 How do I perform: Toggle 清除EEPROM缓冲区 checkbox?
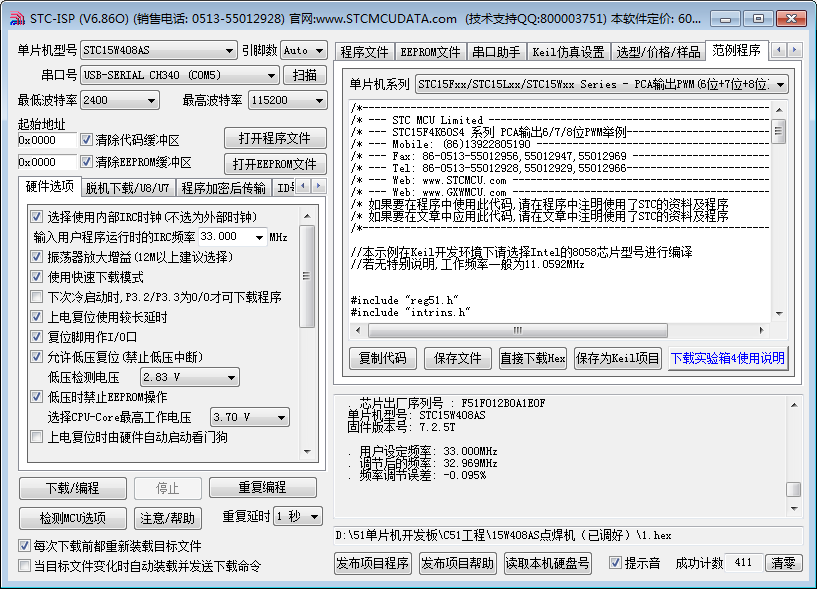coord(86,162)
